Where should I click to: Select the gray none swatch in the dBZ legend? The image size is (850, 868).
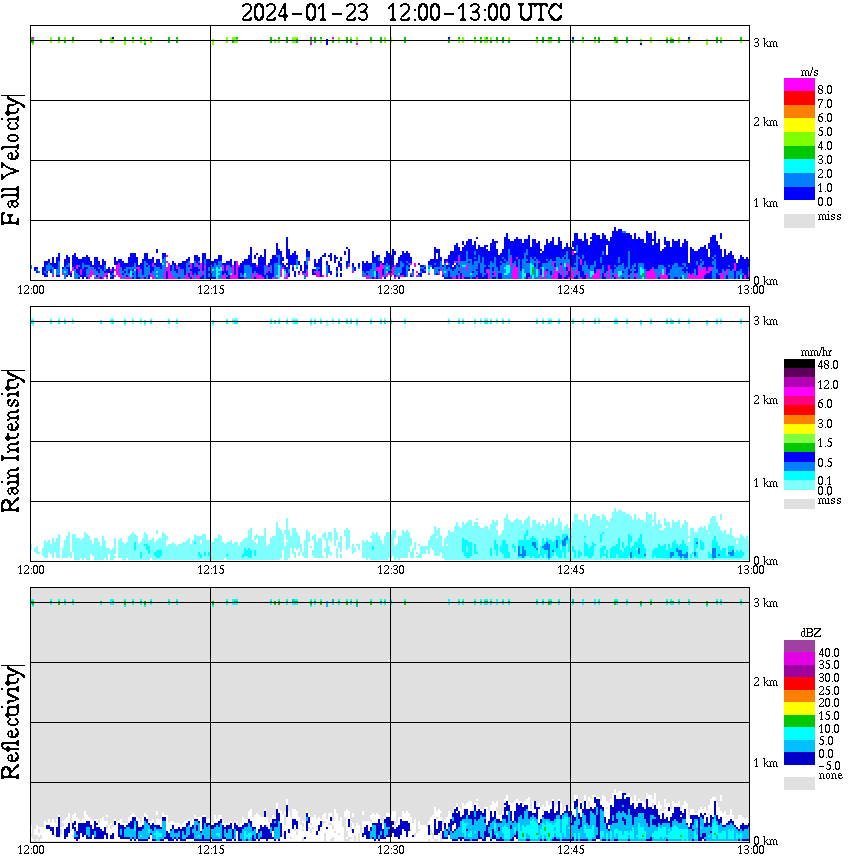click(x=799, y=783)
